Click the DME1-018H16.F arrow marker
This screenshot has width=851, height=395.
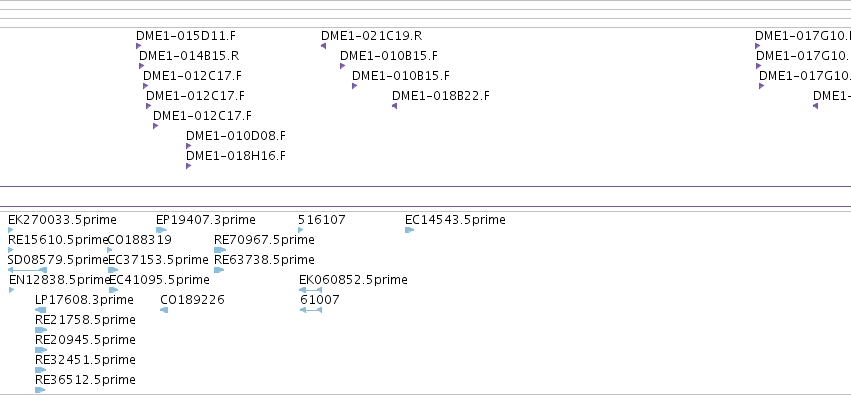[x=188, y=166]
